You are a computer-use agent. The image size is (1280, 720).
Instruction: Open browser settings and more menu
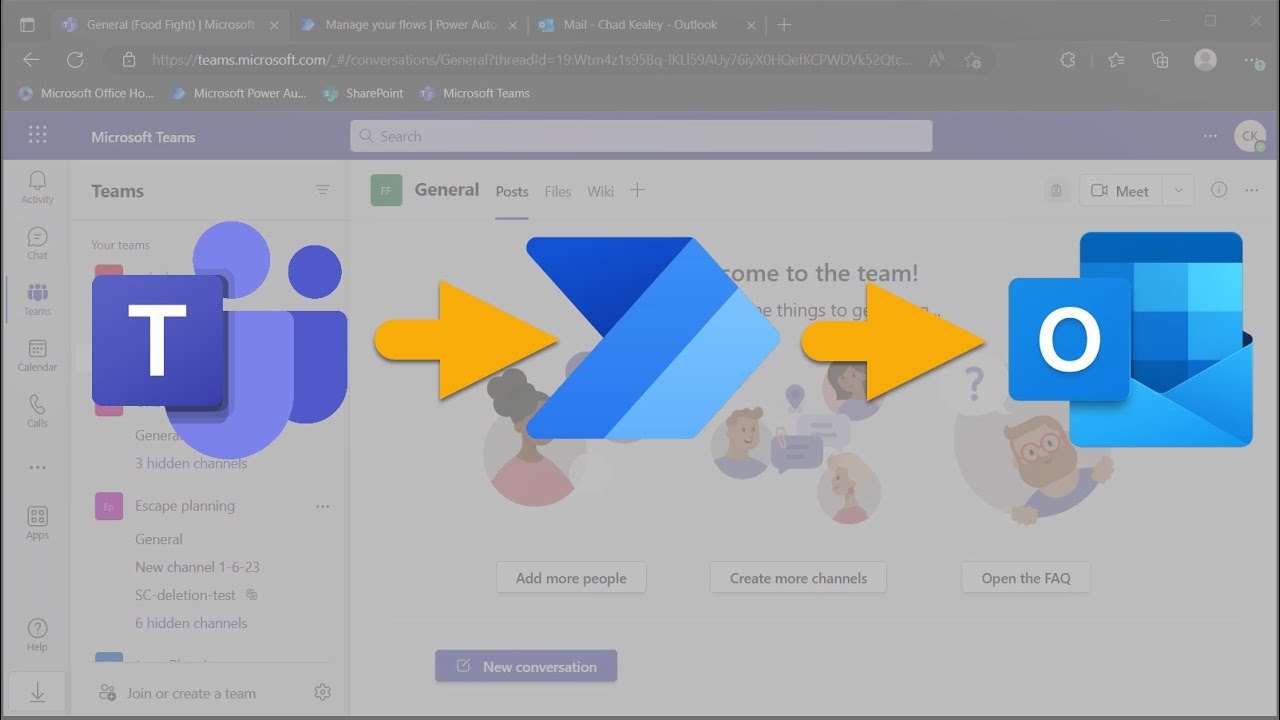tap(1254, 60)
